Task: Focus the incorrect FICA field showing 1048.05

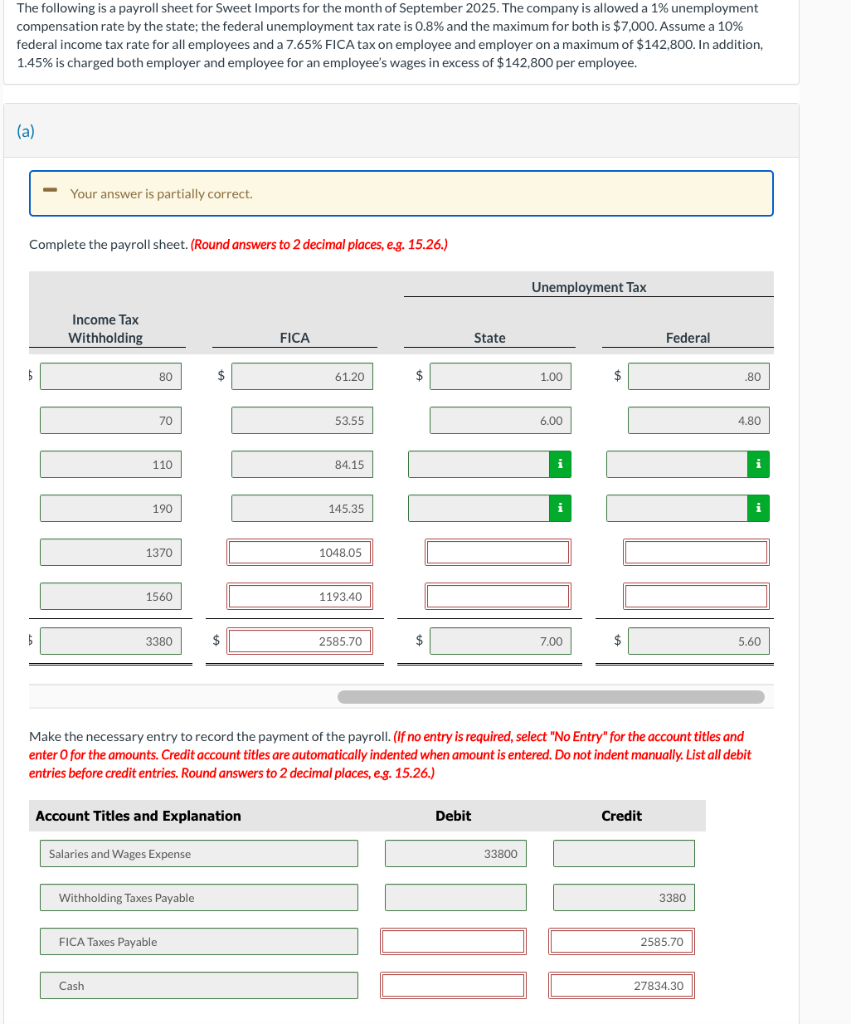Action: (x=300, y=552)
